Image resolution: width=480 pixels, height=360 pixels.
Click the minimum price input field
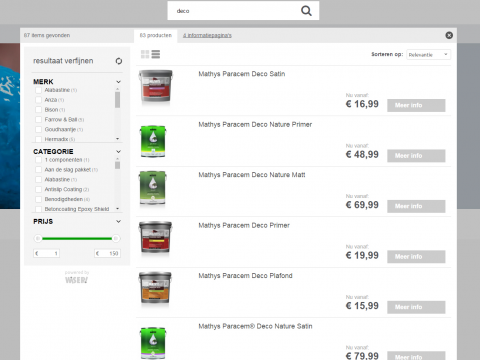click(47, 253)
